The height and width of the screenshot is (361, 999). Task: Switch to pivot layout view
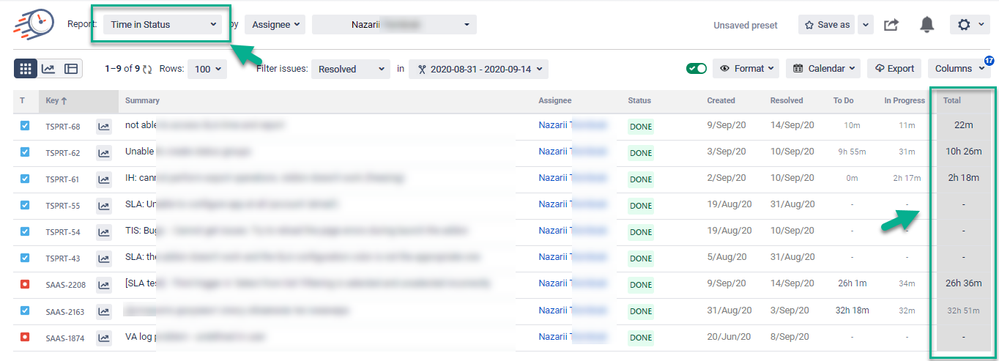[71, 69]
